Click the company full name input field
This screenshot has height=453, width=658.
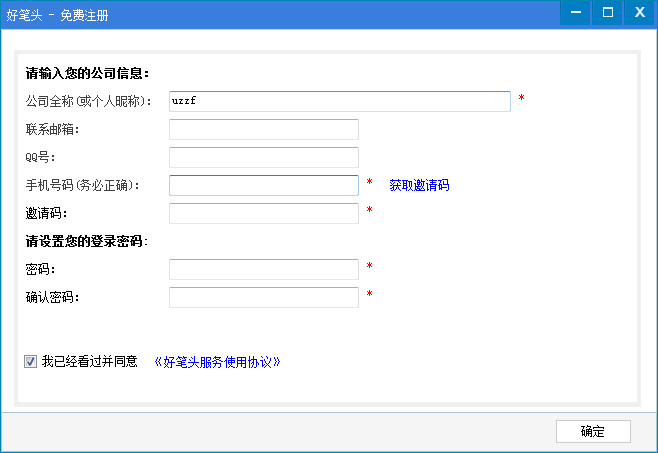(x=339, y=101)
